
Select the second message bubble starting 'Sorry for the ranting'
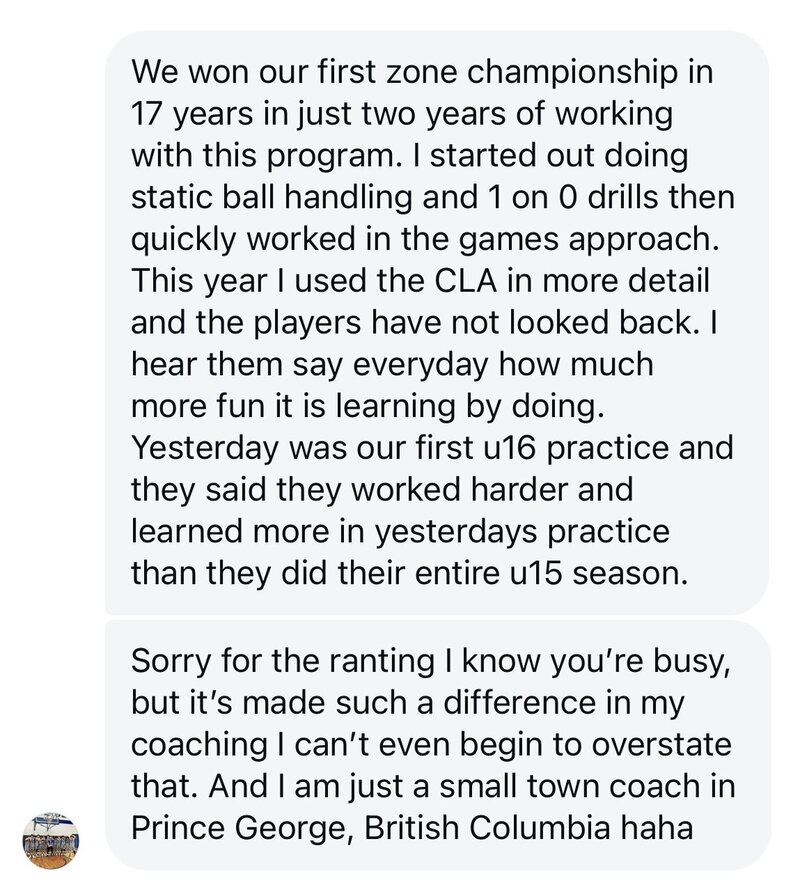pos(437,745)
